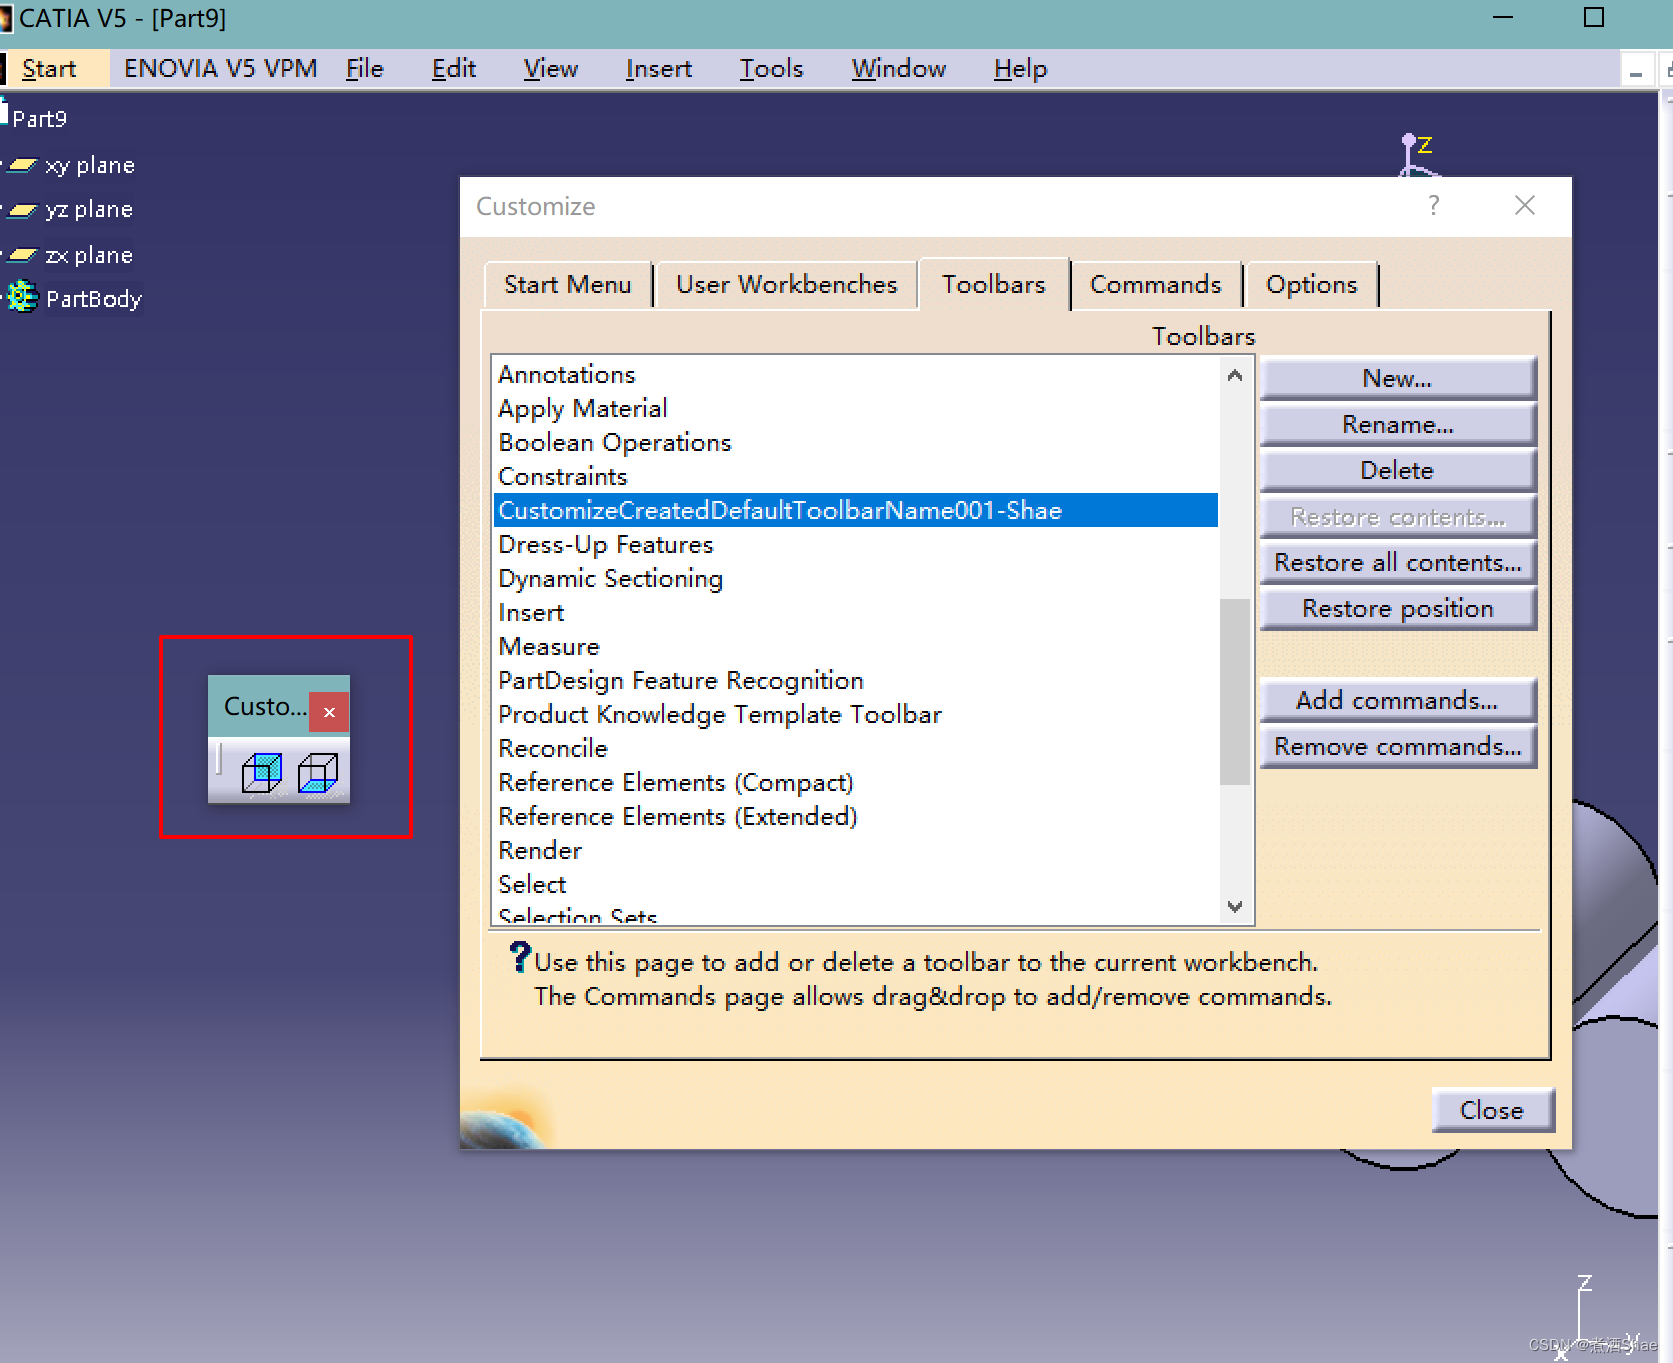Click the floating toolbar grip handle
The height and width of the screenshot is (1363, 1673).
[219, 759]
